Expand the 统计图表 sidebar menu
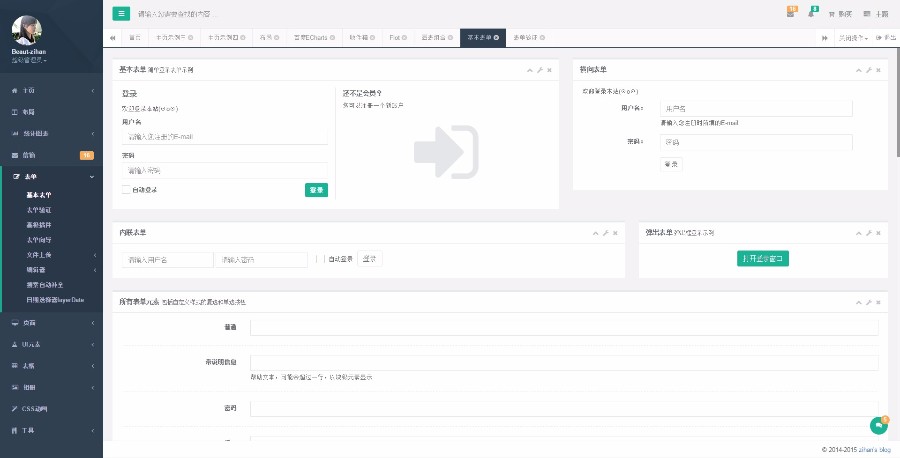Image resolution: width=900 pixels, height=458 pixels. pyautogui.click(x=52, y=134)
